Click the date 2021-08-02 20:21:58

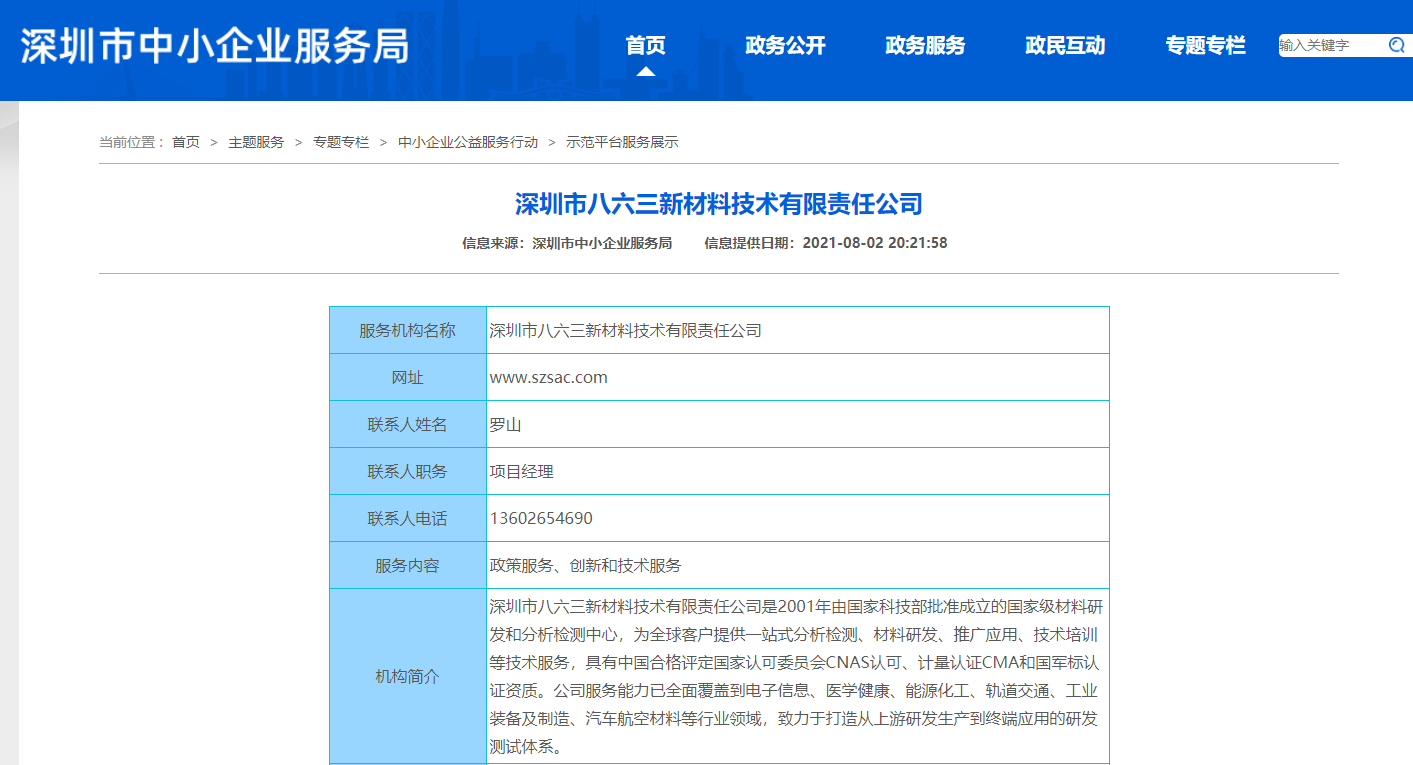(875, 243)
